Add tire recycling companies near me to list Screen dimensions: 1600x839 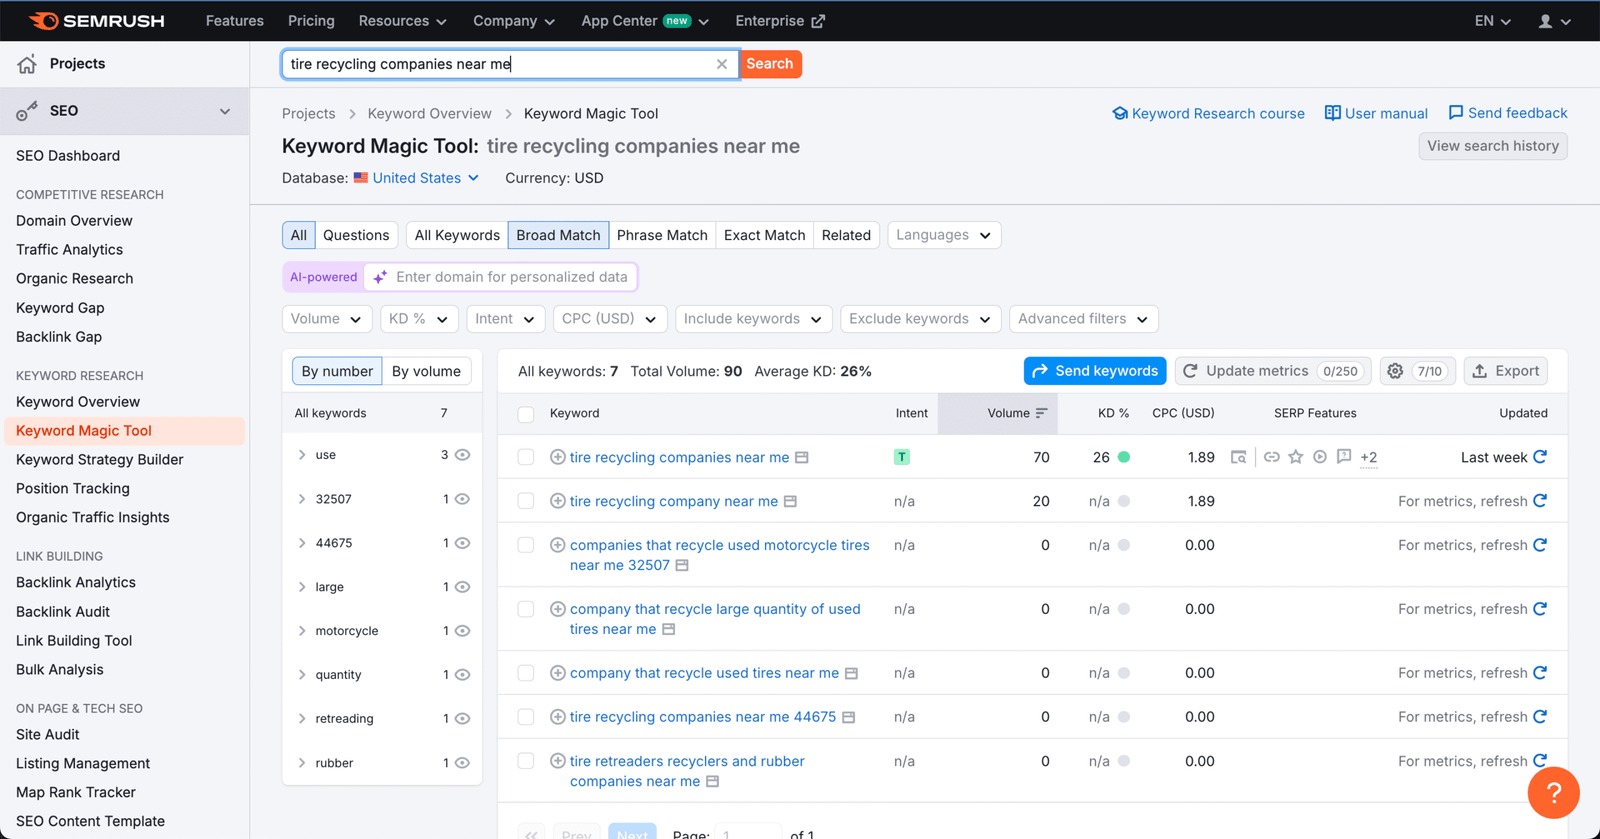[x=558, y=457]
